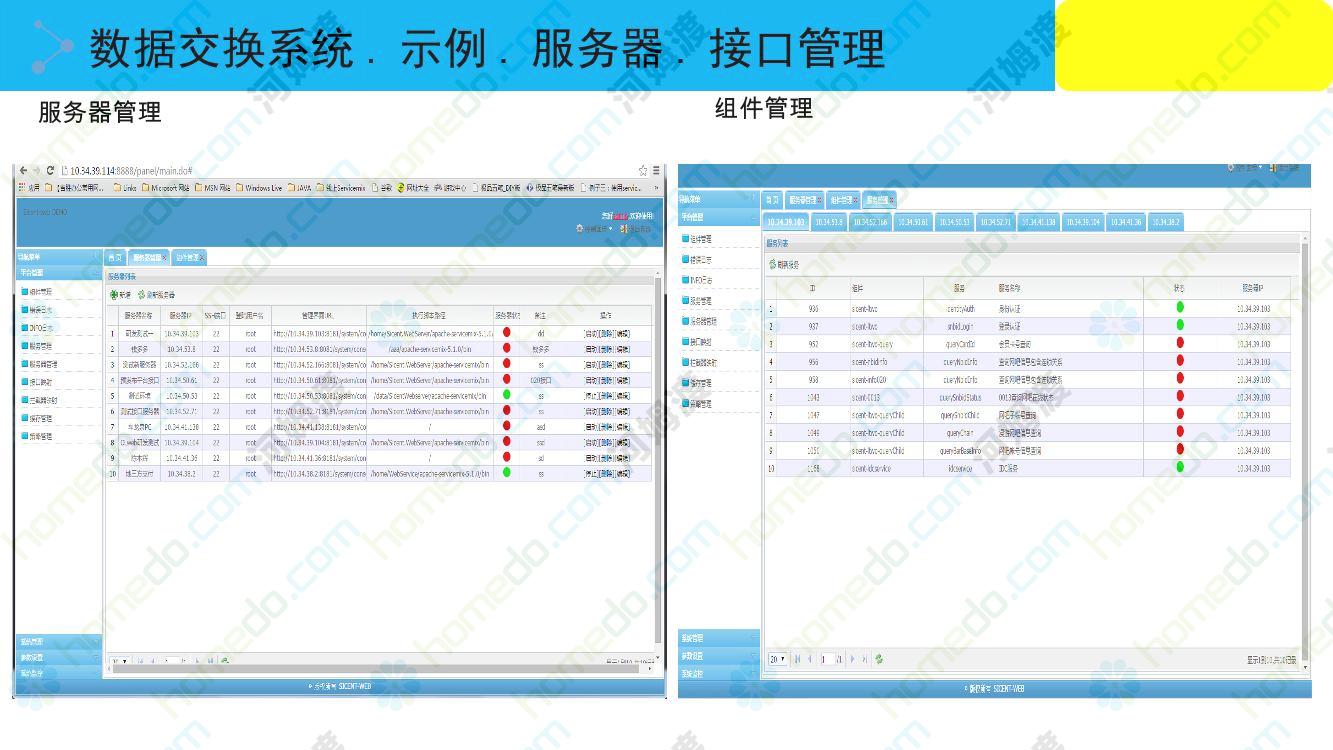1333x750 pixels.
Task: Go to next page in right window pager
Action: point(852,659)
